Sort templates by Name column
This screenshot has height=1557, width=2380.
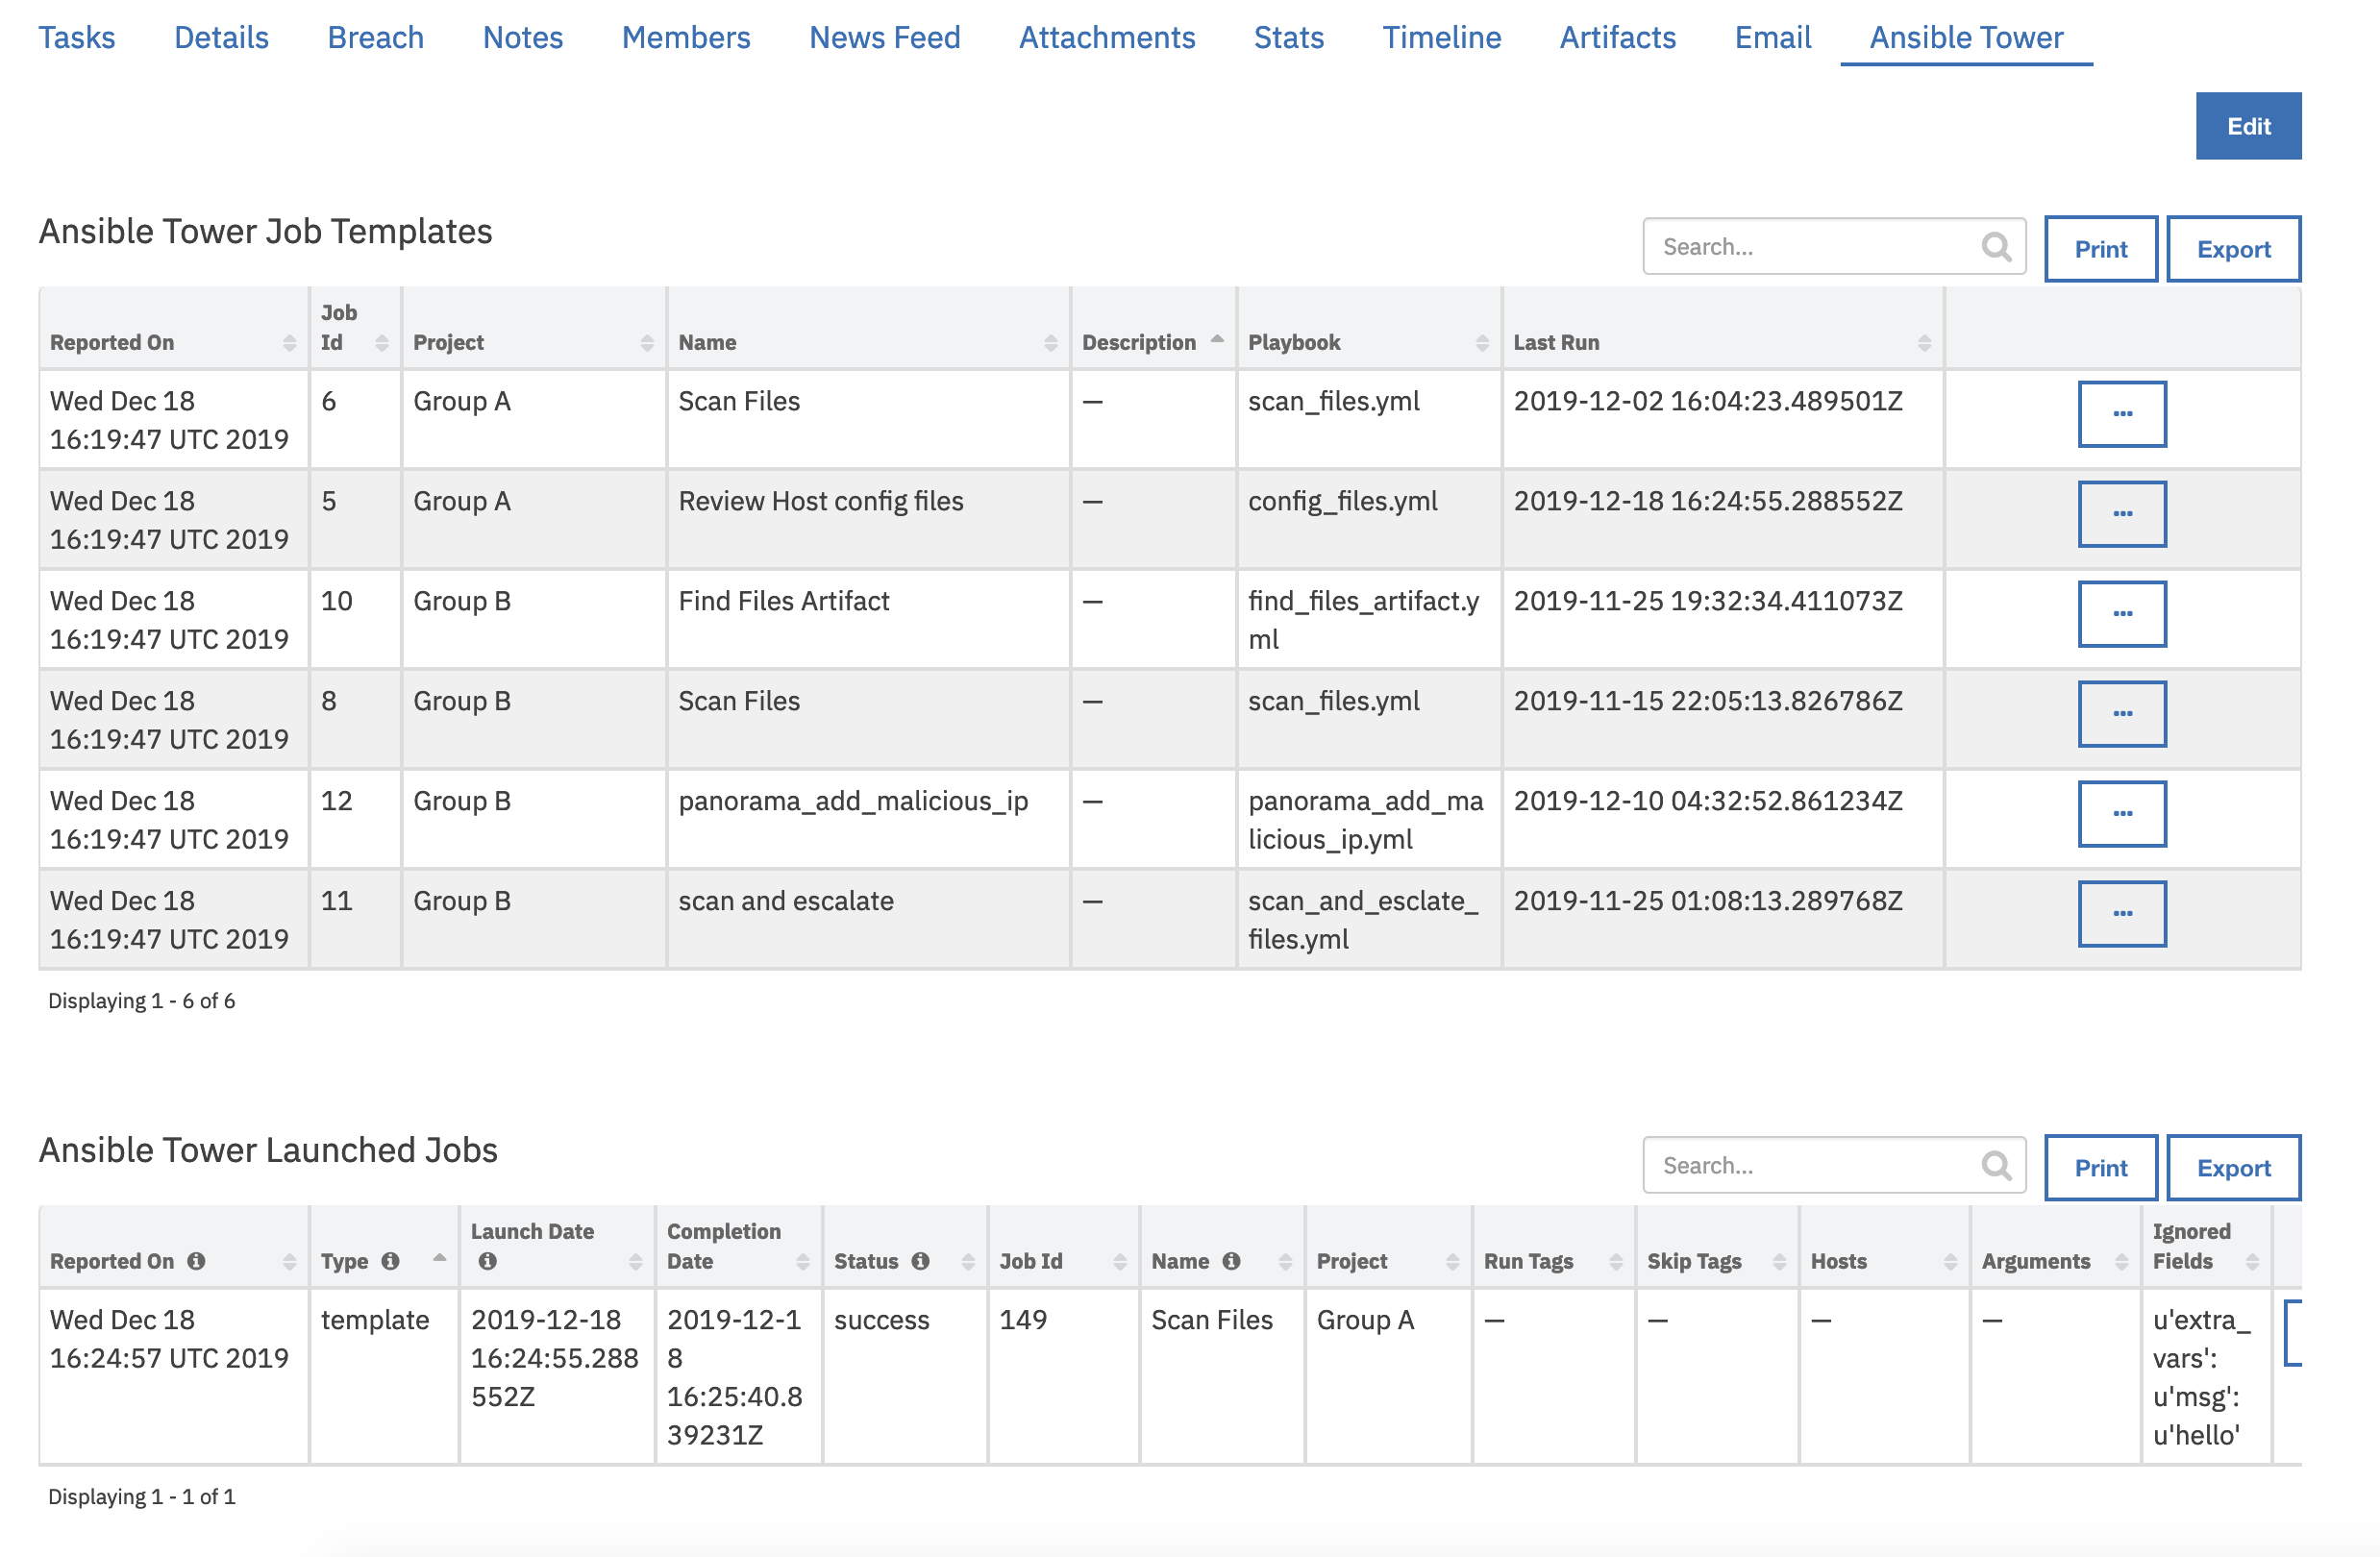(1051, 343)
